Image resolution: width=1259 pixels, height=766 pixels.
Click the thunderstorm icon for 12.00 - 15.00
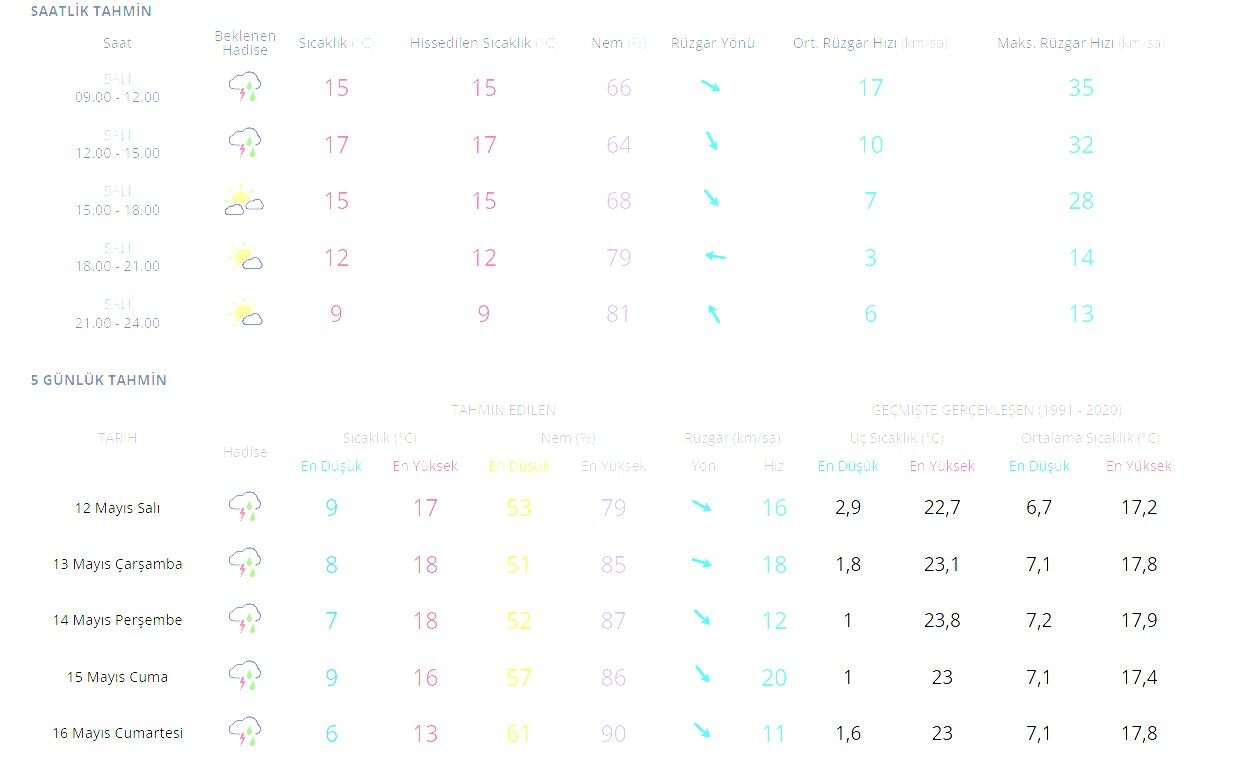[245, 144]
